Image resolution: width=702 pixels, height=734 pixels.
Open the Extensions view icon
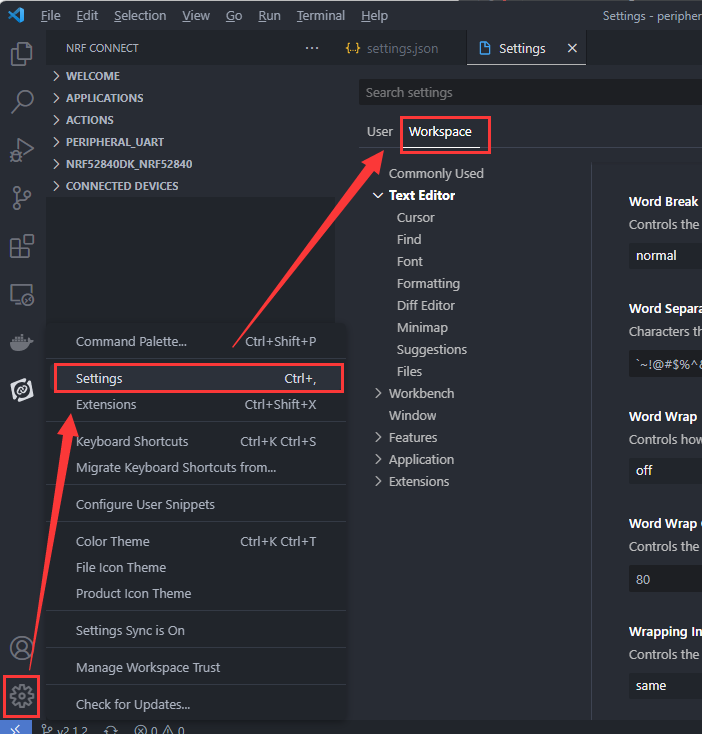click(x=21, y=246)
